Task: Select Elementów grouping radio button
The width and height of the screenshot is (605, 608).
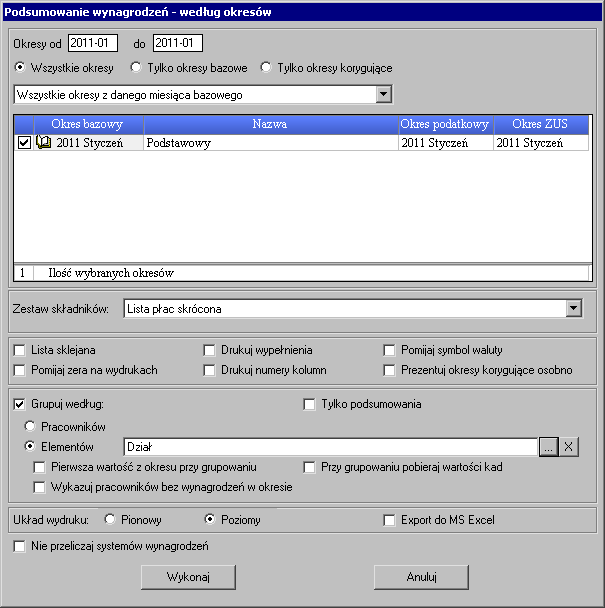Action: click(x=29, y=446)
